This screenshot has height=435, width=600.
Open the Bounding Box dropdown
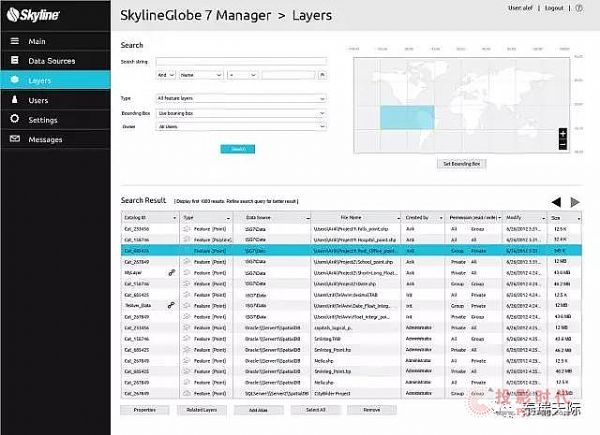(240, 113)
